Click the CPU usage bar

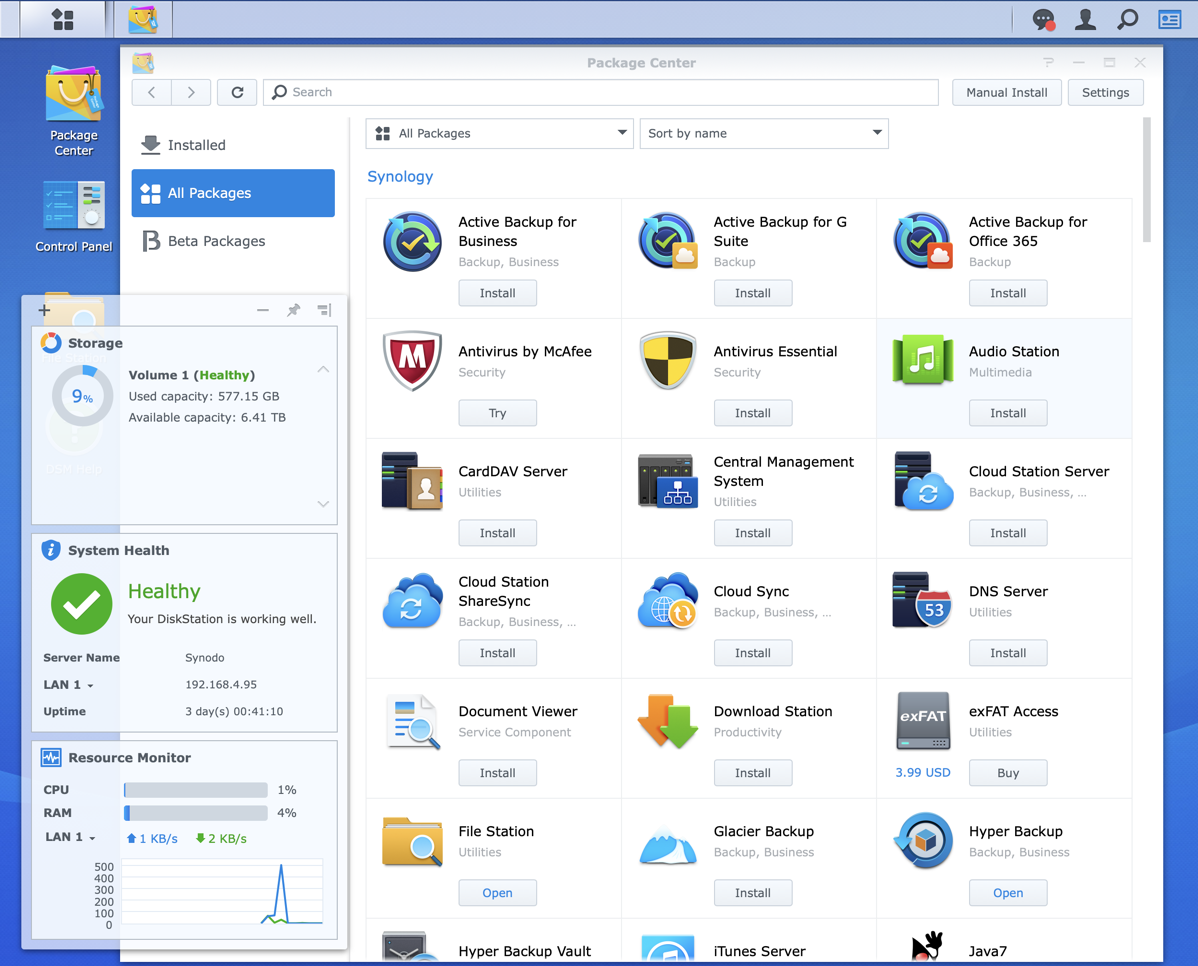click(x=196, y=790)
